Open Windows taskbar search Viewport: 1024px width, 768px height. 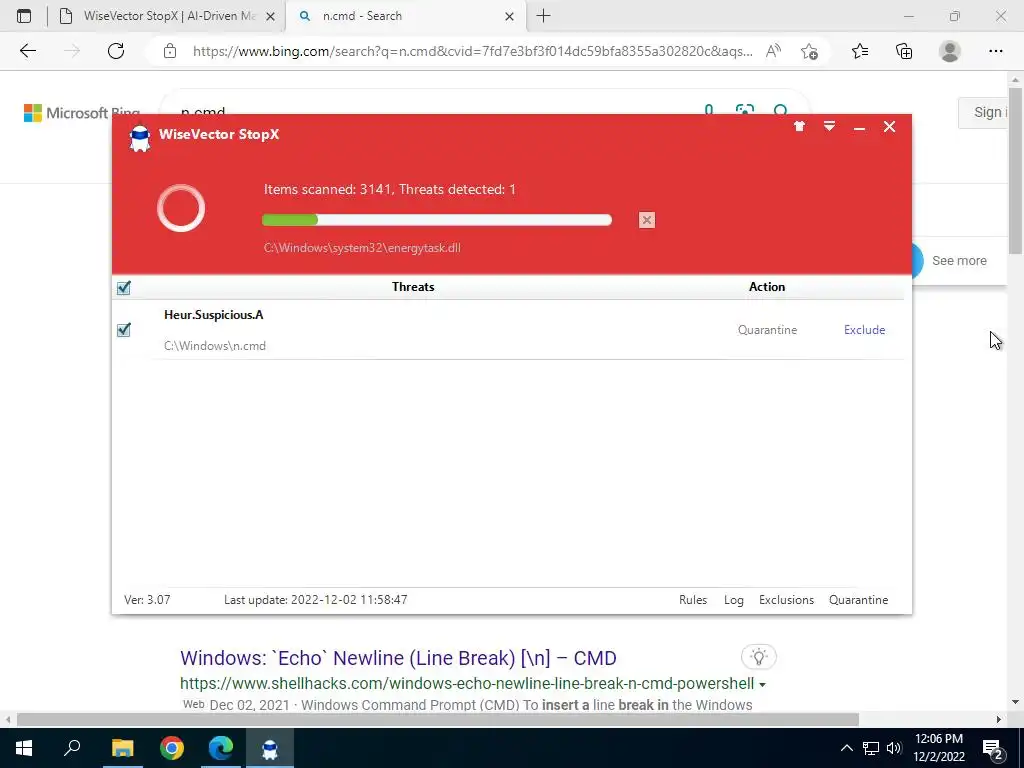(x=72, y=748)
